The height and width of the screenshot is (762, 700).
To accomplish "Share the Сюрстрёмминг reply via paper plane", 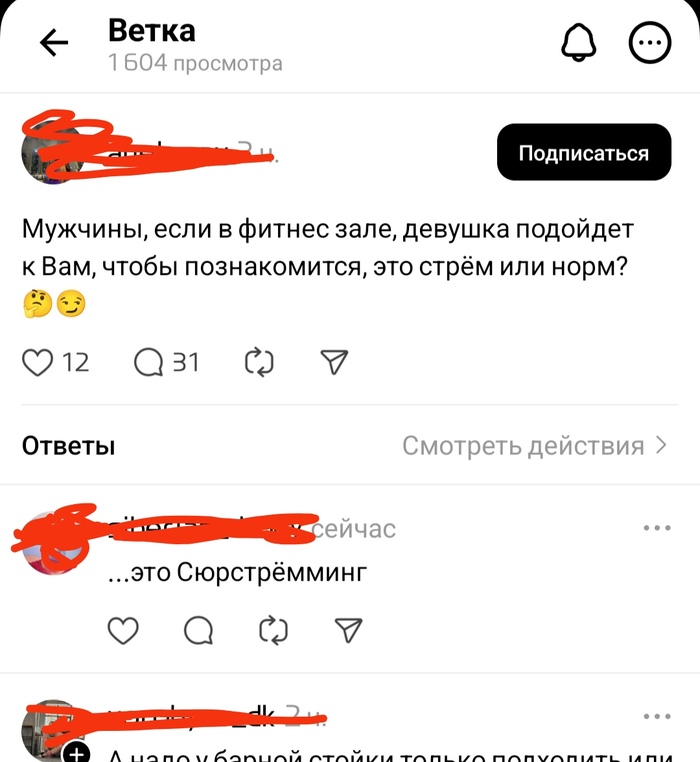I will [349, 630].
